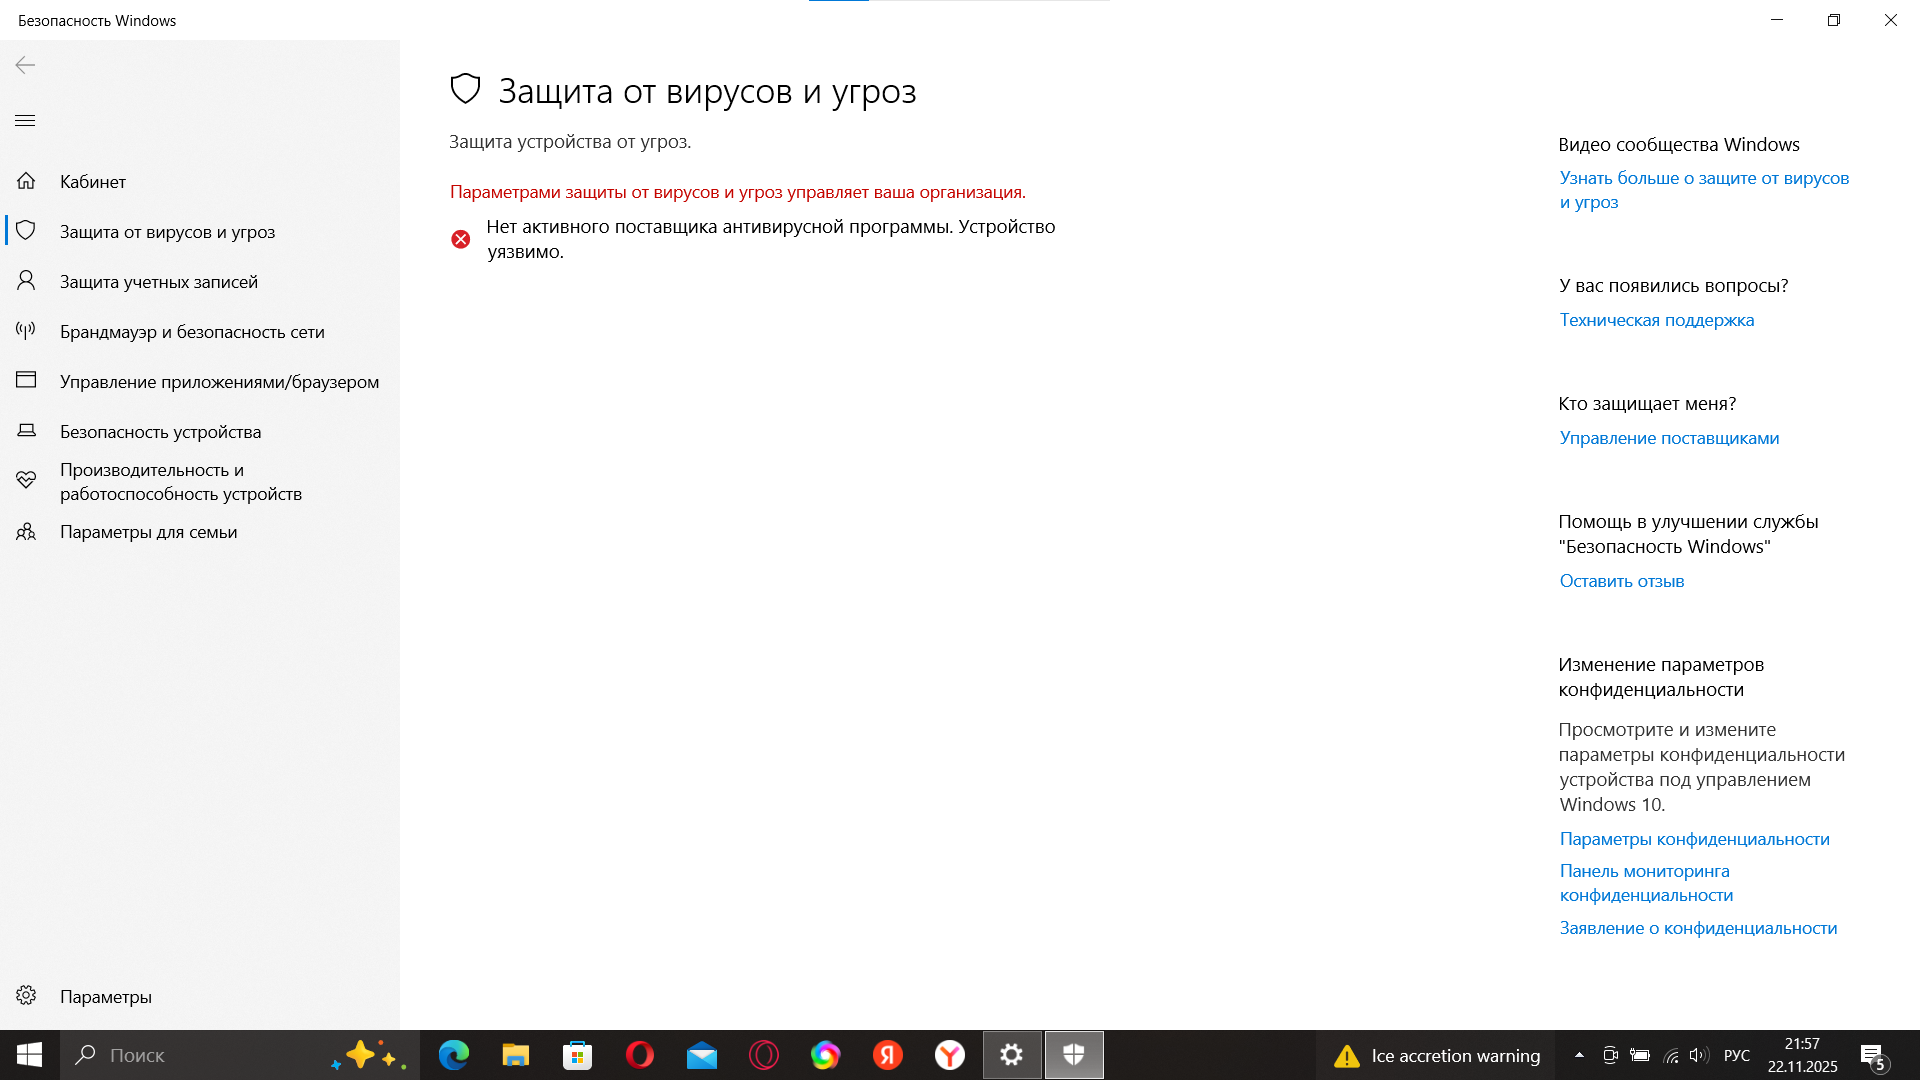1920x1080 pixels.
Task: Click Windows Security shield taskbar icon
Action: point(1074,1055)
